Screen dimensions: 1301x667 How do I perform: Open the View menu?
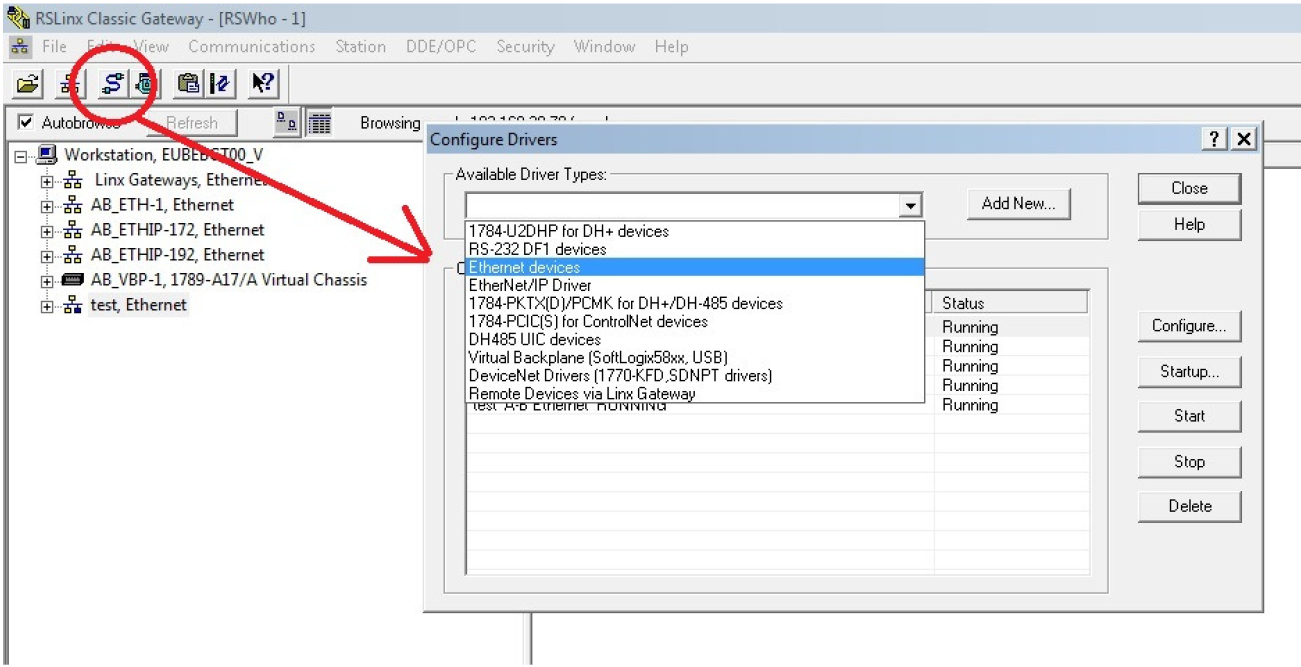[151, 46]
